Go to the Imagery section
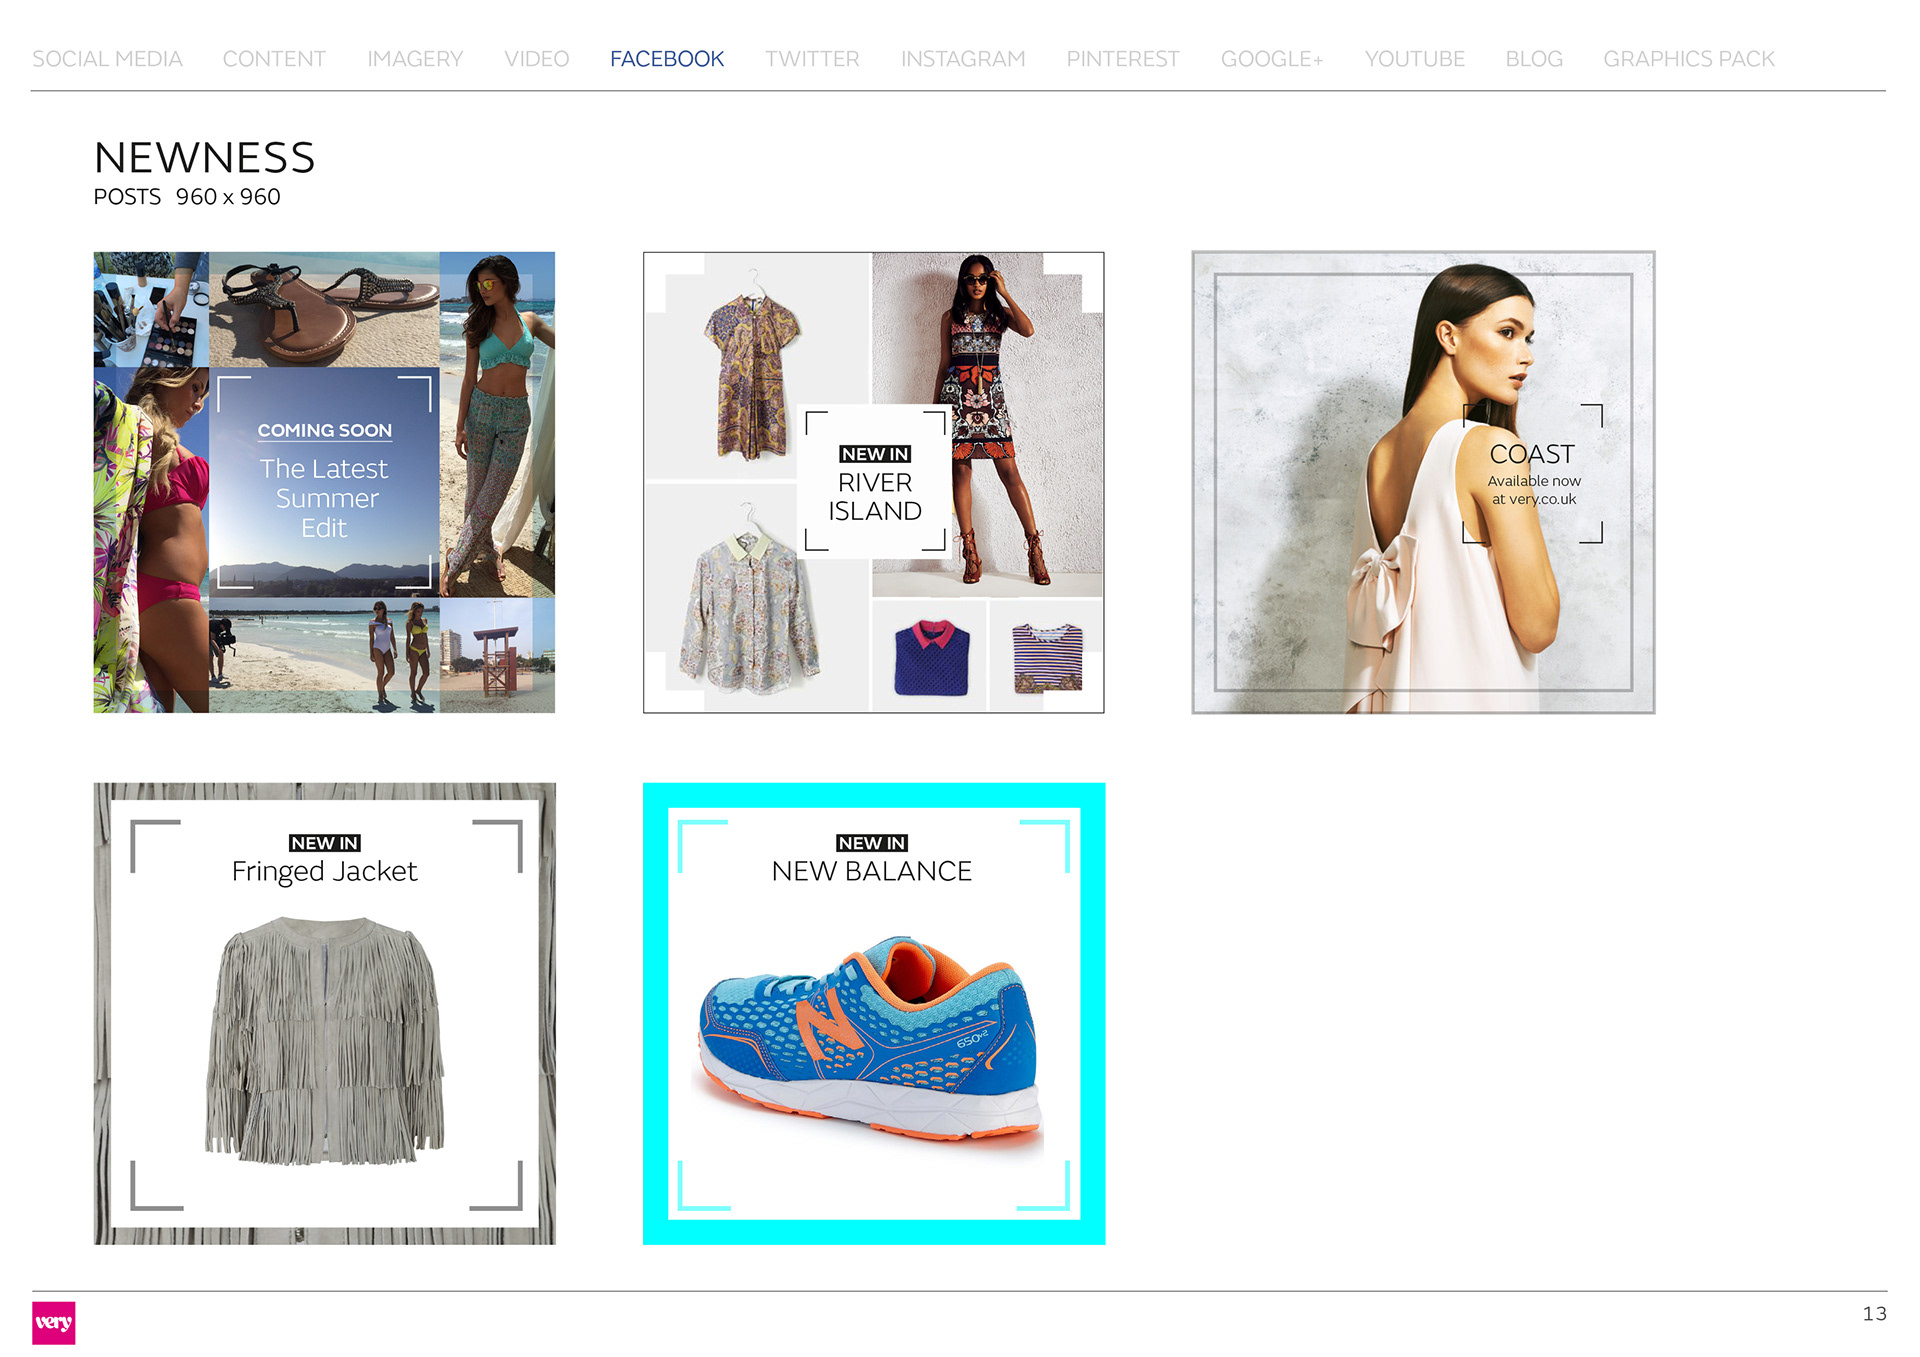 coord(415,59)
